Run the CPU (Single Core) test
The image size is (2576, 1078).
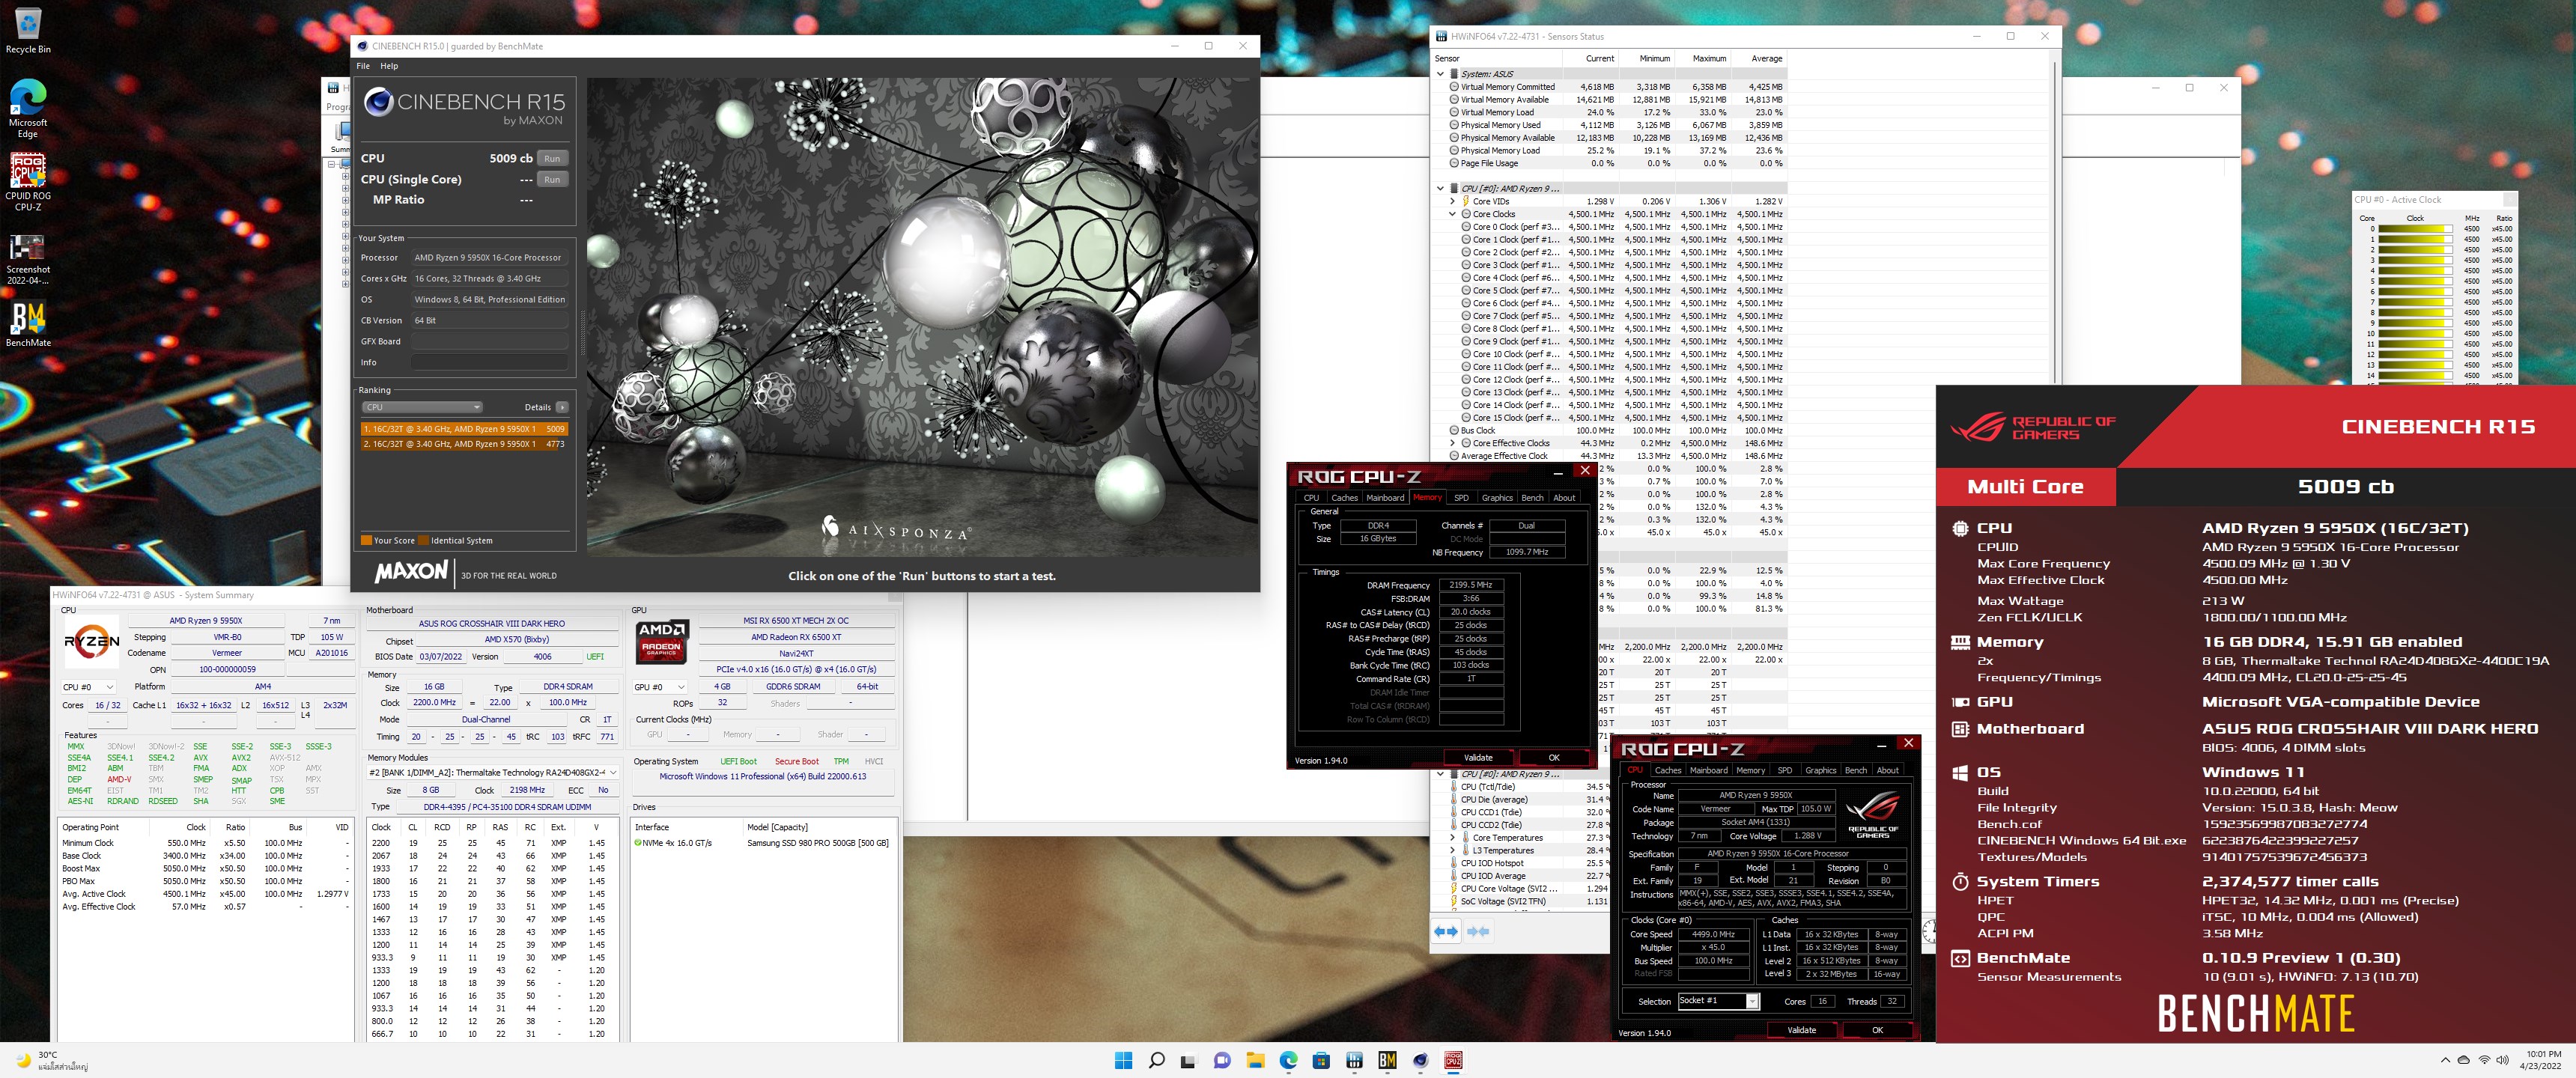(x=552, y=179)
